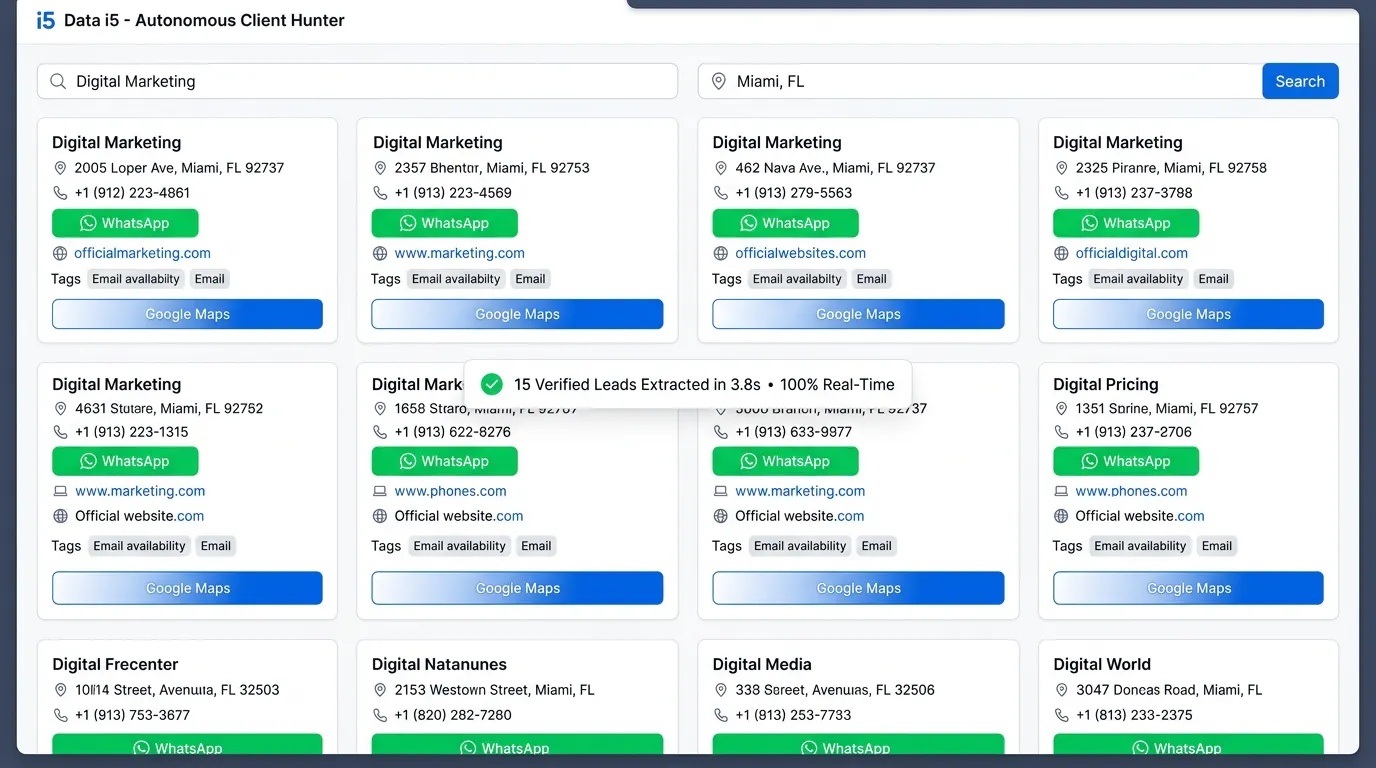Image resolution: width=1376 pixels, height=768 pixels.
Task: Click the phone icon beside +1 (913) 622-8276
Action: coord(380,432)
